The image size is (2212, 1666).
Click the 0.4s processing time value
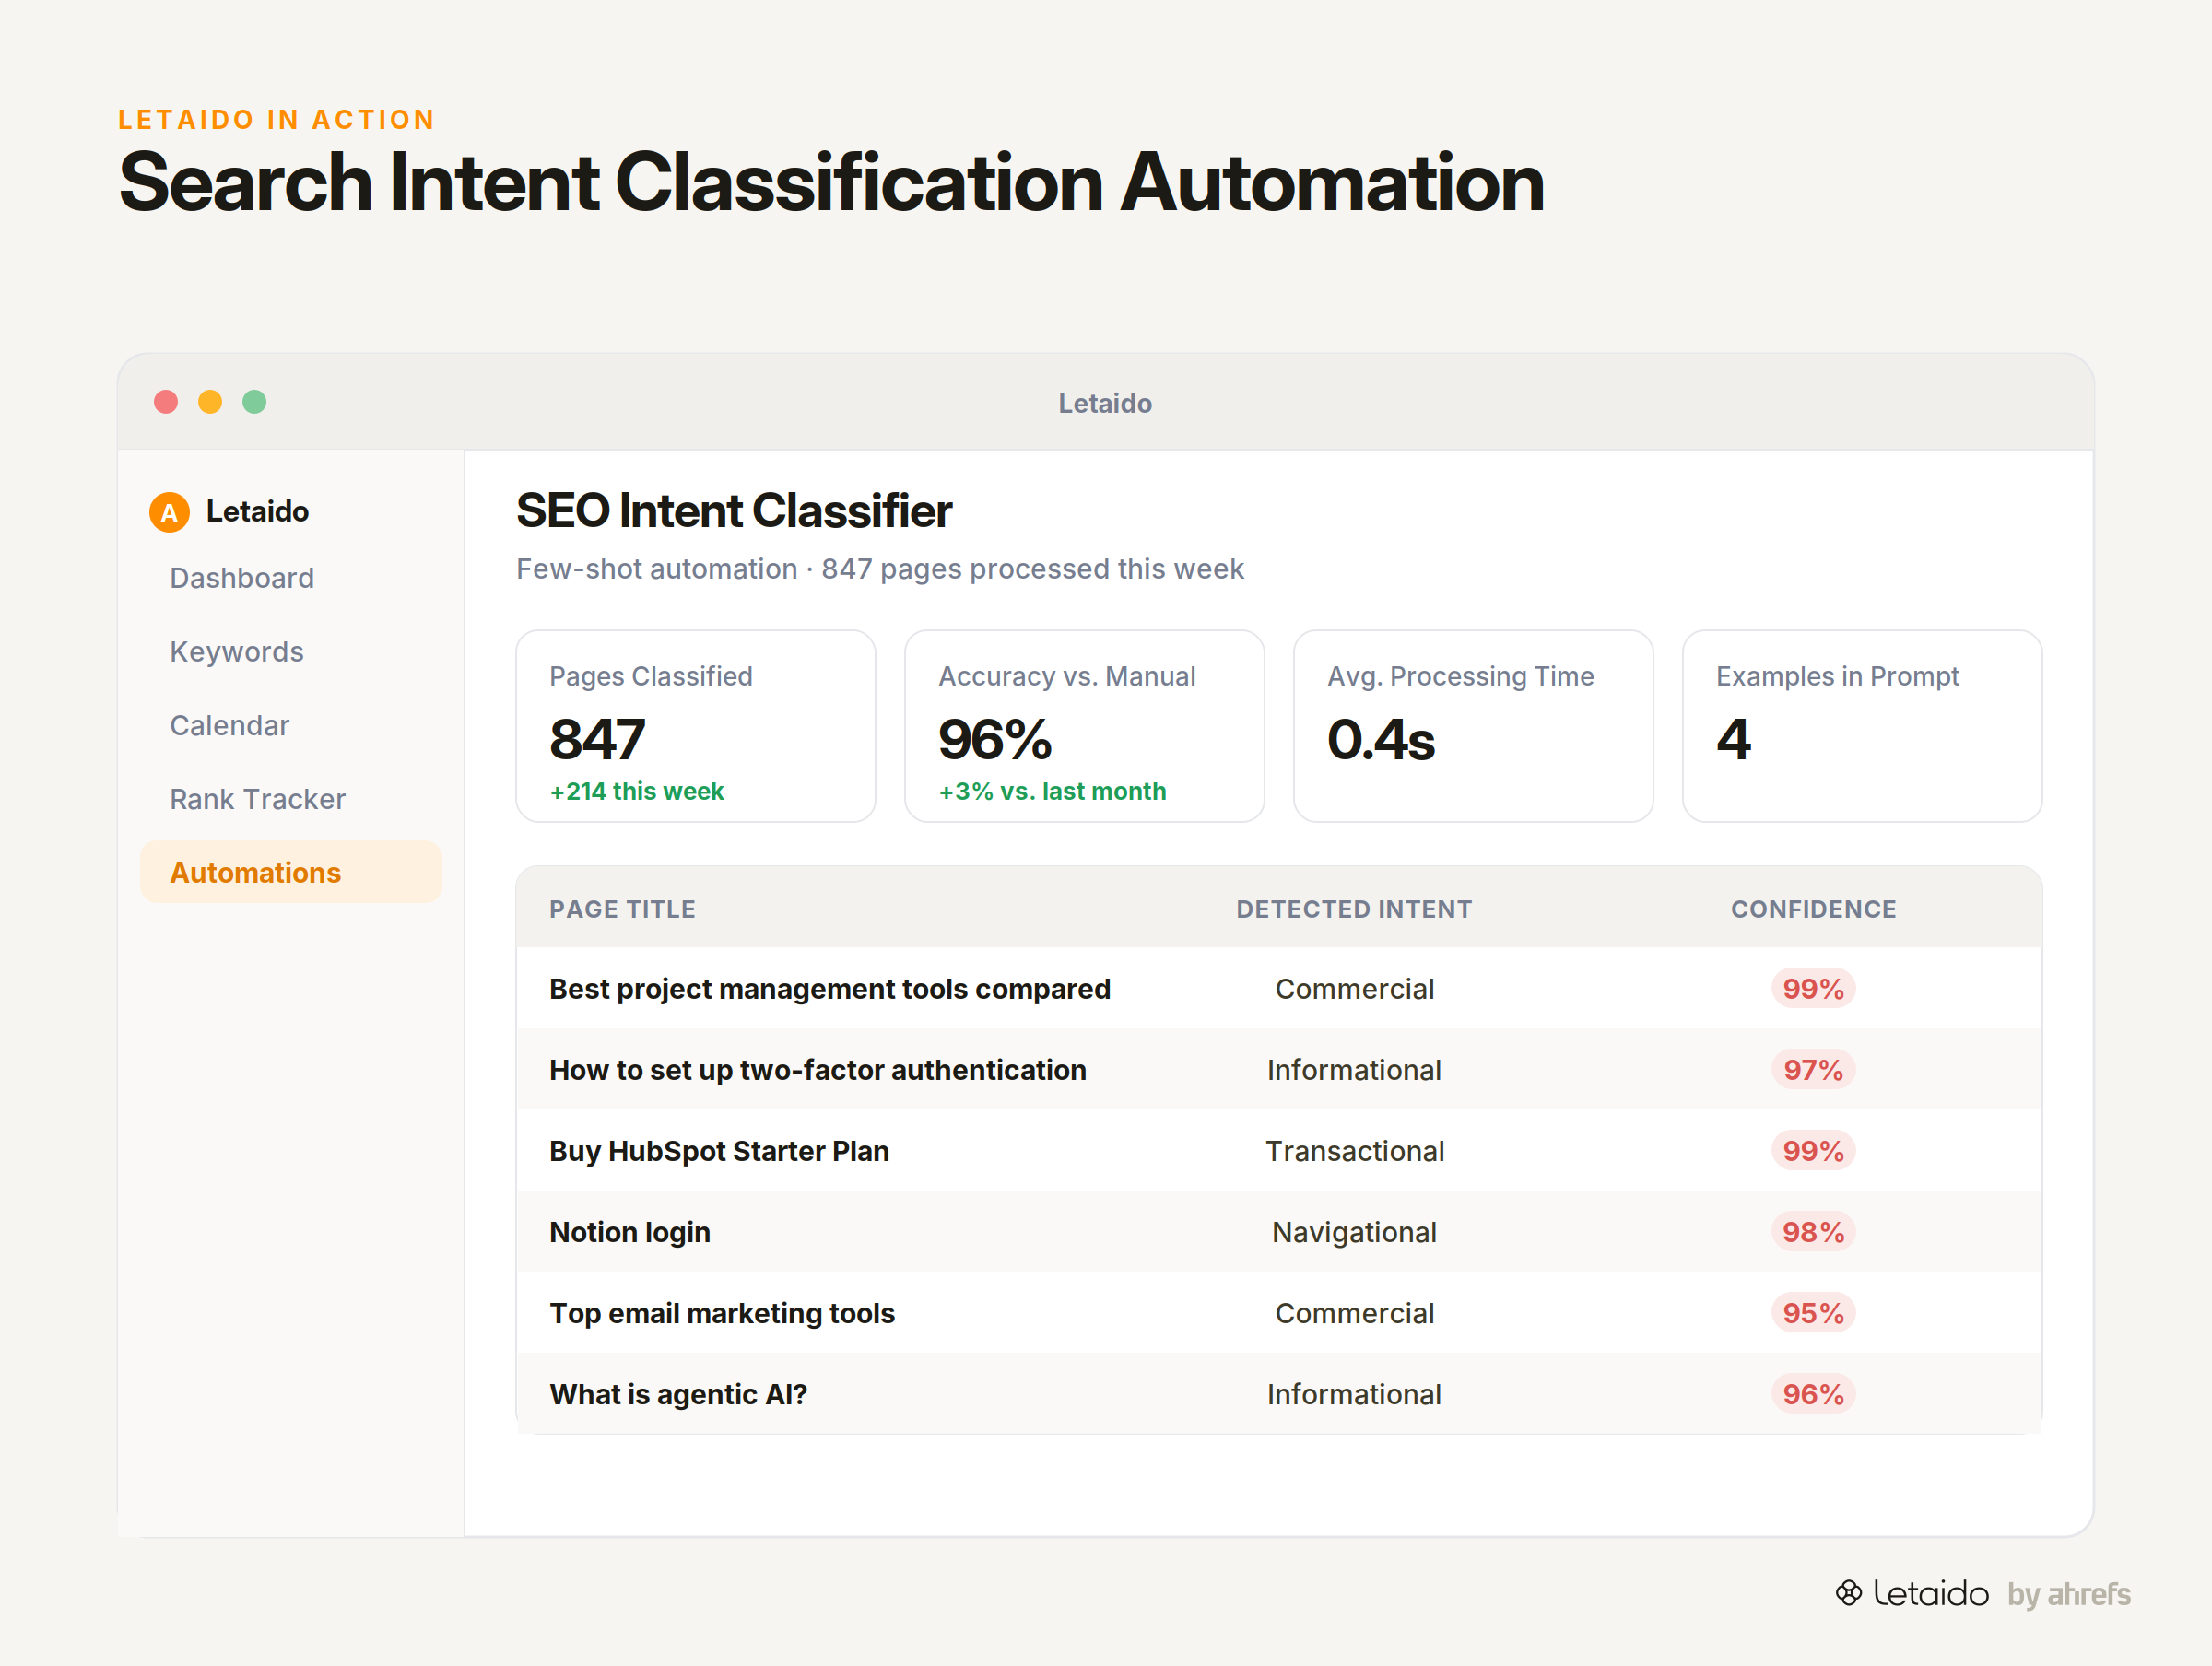[1381, 739]
